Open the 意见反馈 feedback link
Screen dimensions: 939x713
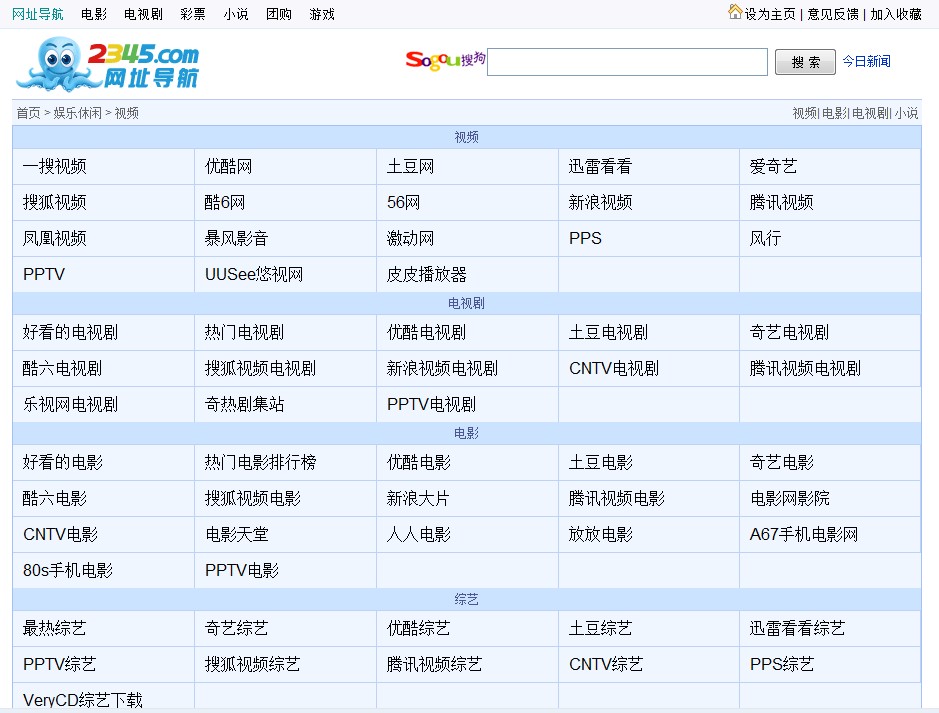pyautogui.click(x=832, y=14)
